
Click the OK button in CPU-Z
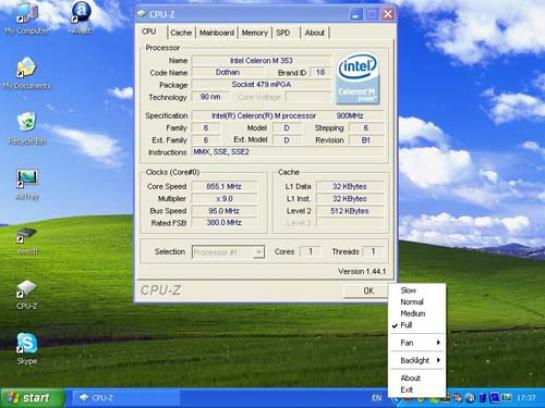366,291
